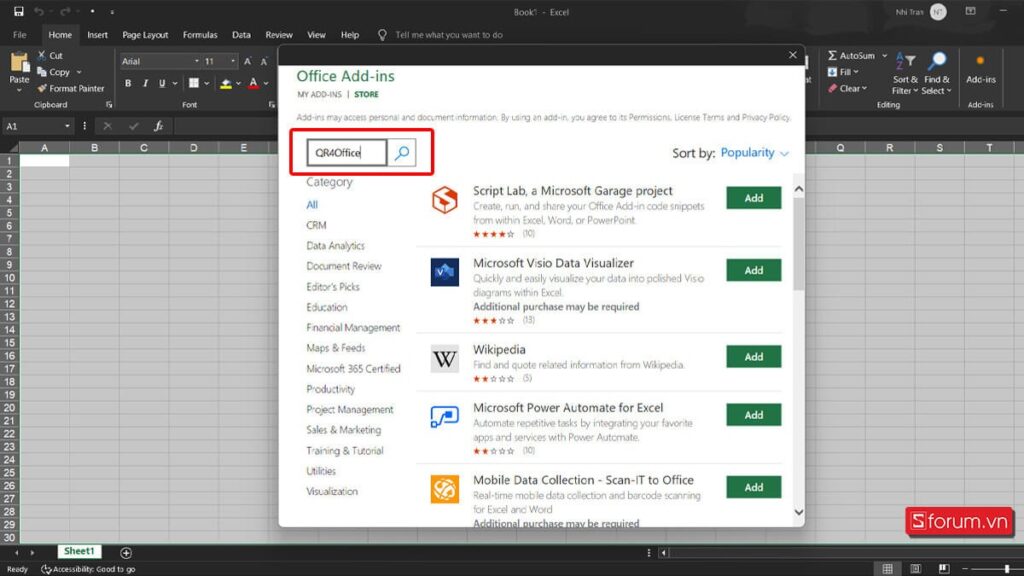The image size is (1024, 576).
Task: Add the Script Lab add-in
Action: tap(754, 198)
